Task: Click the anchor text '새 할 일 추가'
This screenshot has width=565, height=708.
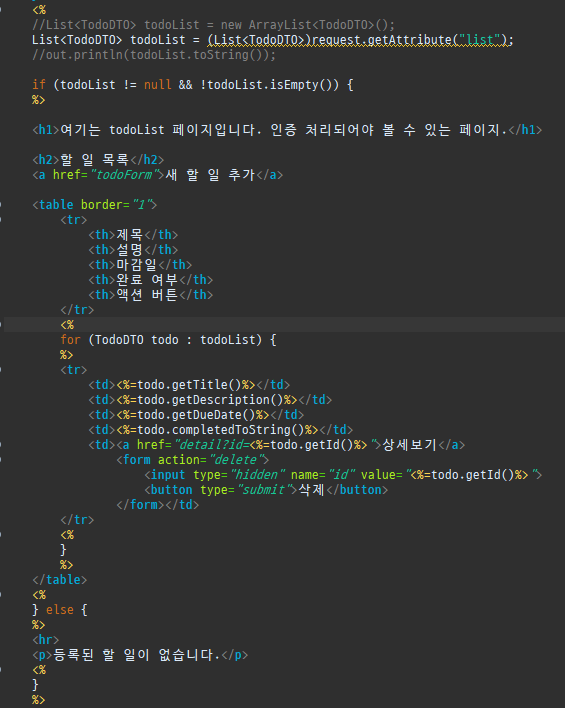Action: (x=210, y=175)
